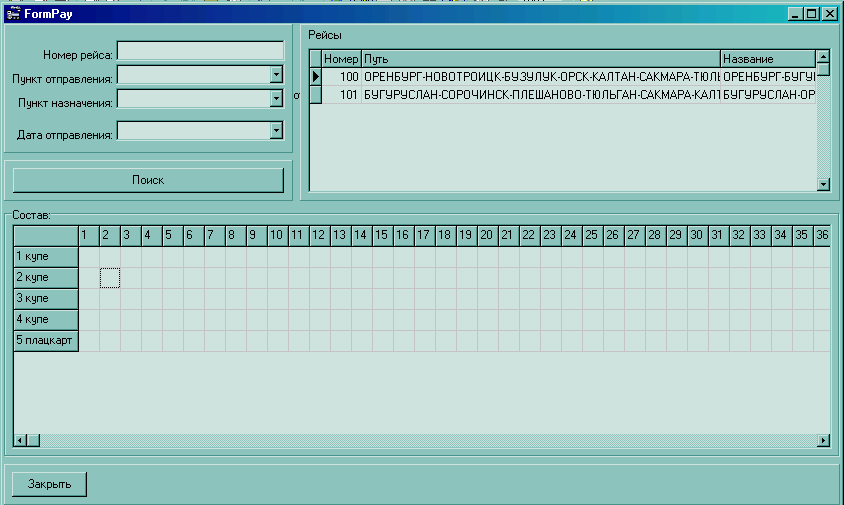Click the Закрыть button
The image size is (844, 505).
(x=49, y=484)
